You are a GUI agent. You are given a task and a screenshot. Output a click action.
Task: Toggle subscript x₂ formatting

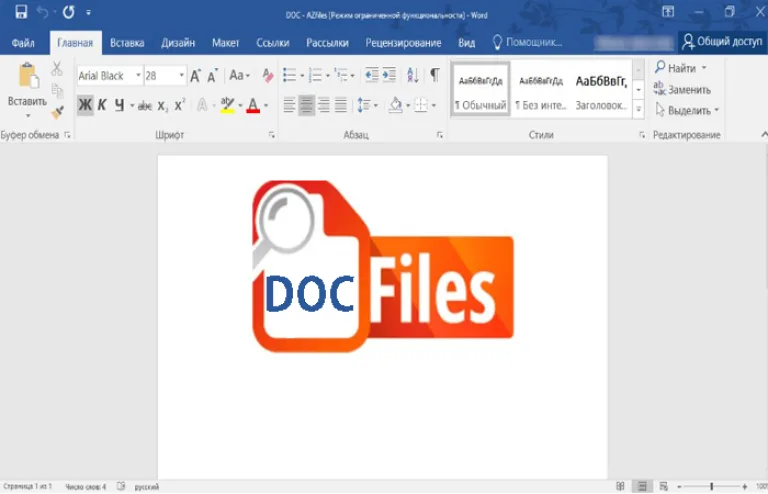coord(163,105)
